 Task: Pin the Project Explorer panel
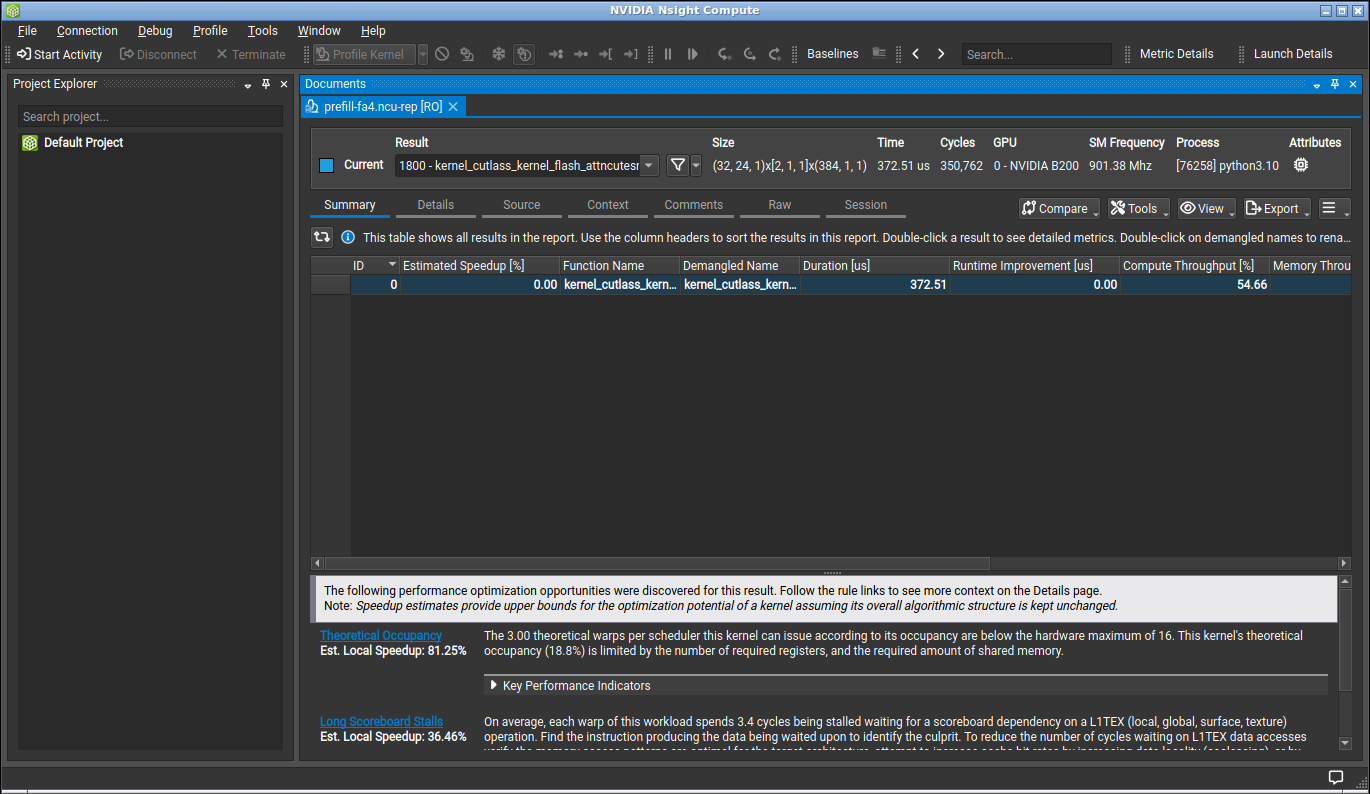266,84
